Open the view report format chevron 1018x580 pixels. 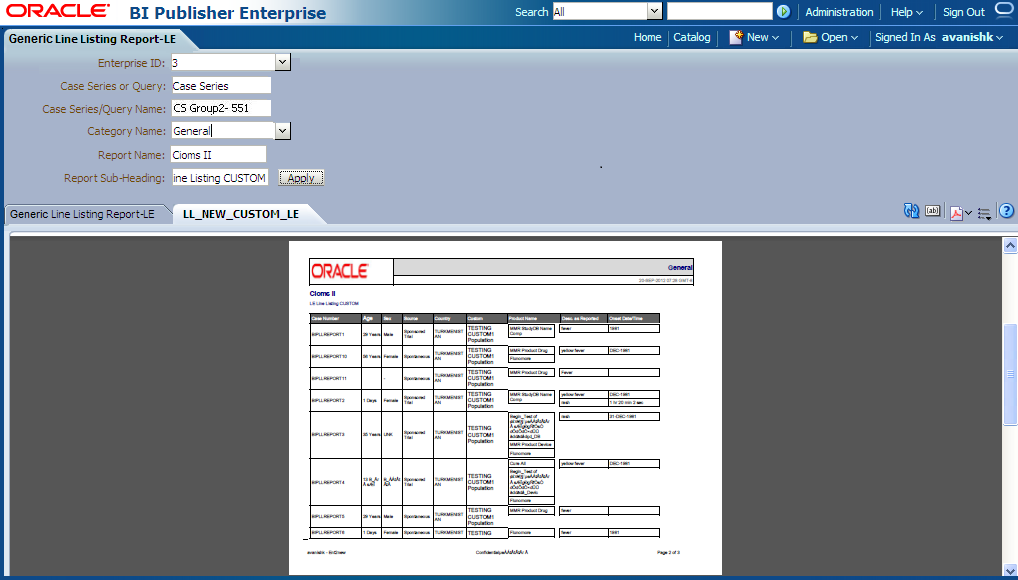coord(968,213)
